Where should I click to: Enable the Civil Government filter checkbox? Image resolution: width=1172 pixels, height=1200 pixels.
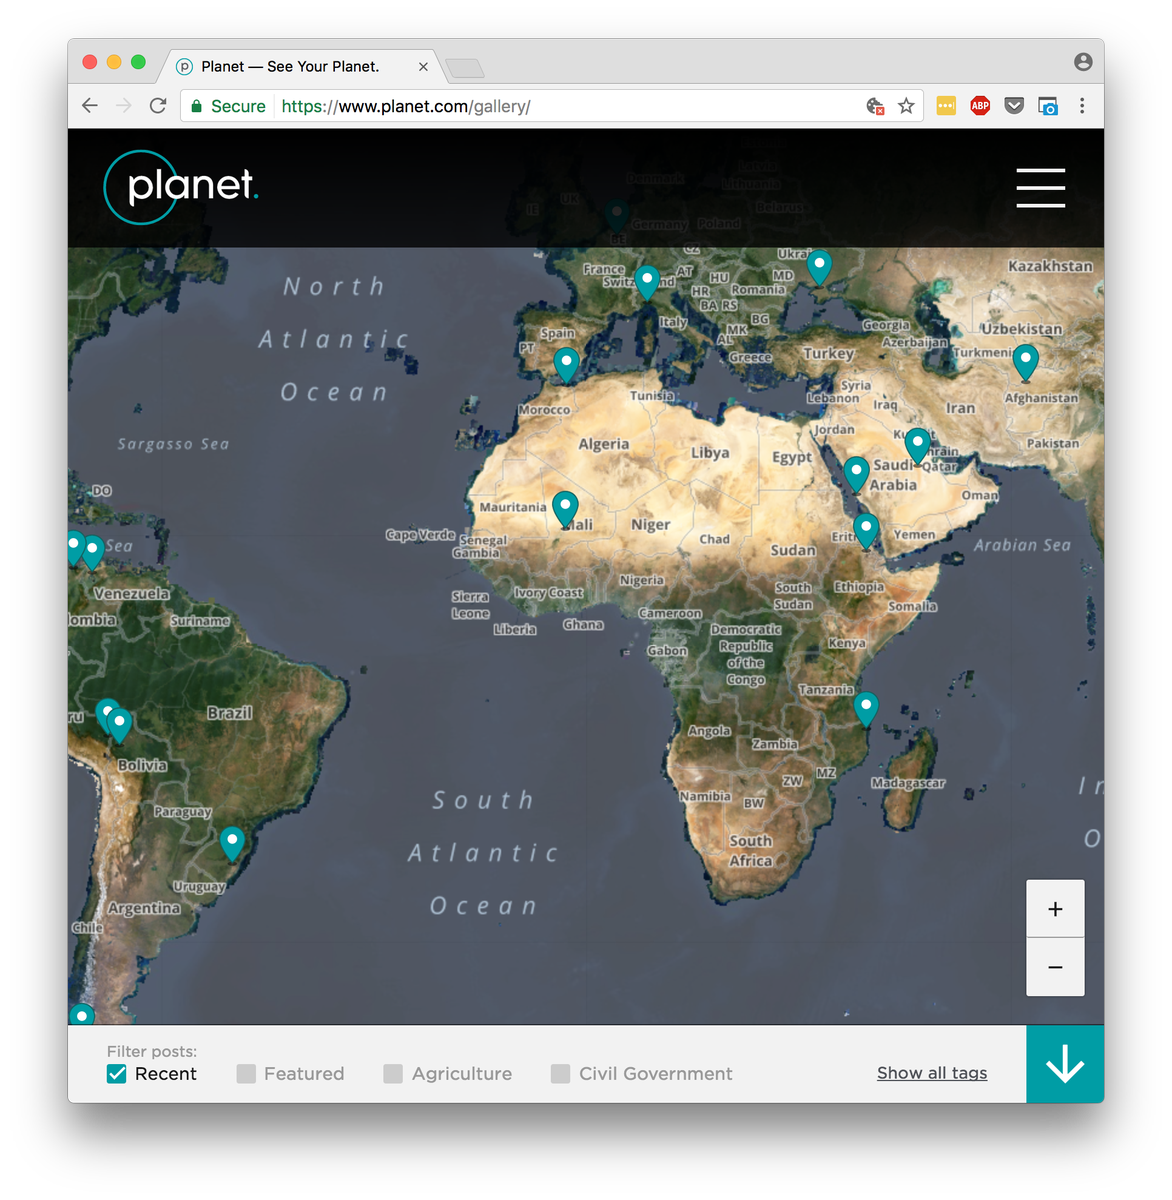coord(561,1074)
